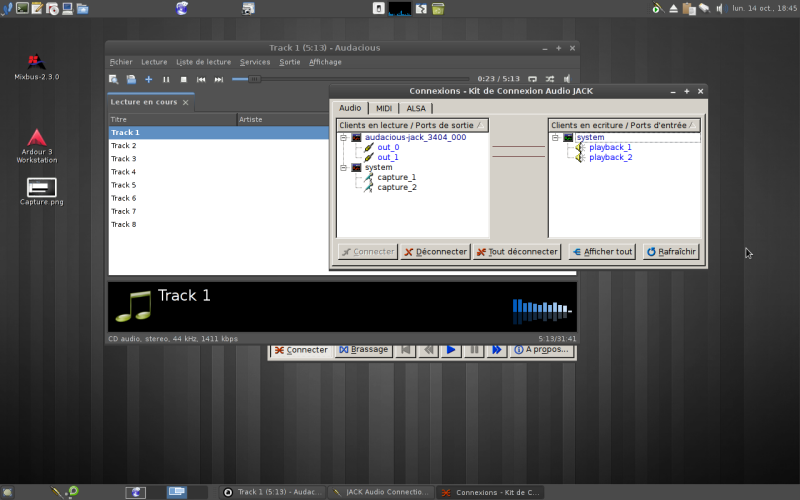
Task: Click the Audacious seek slider handle
Action: 254,79
